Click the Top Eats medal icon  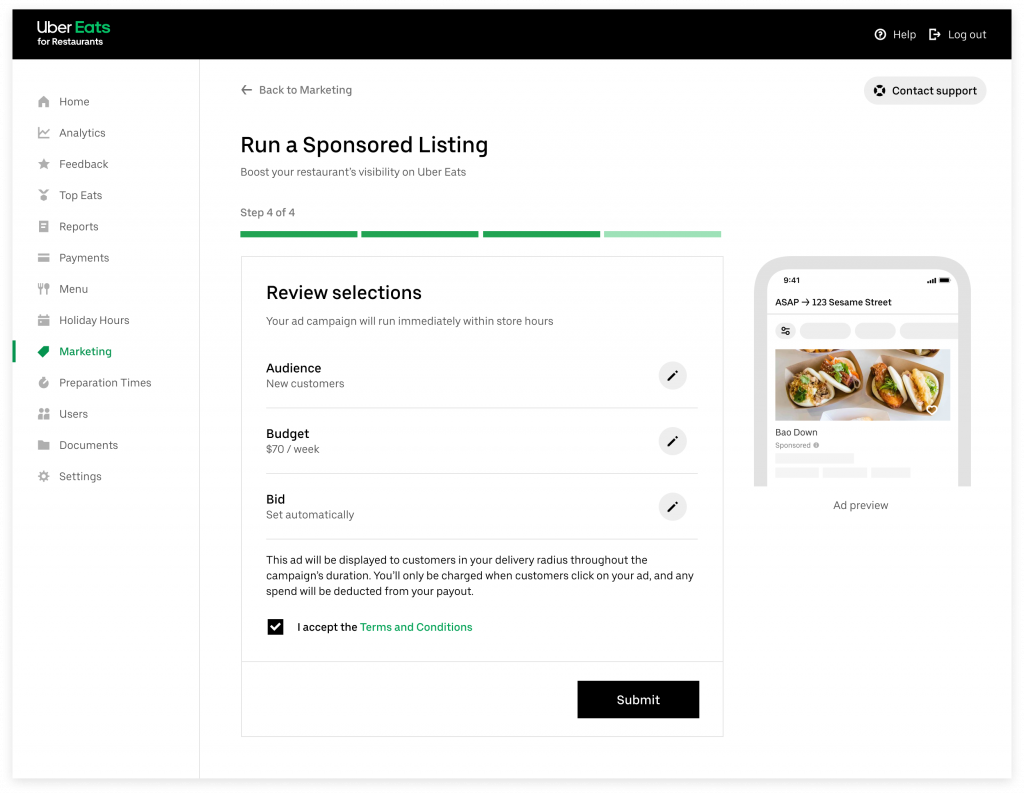pyautogui.click(x=44, y=195)
